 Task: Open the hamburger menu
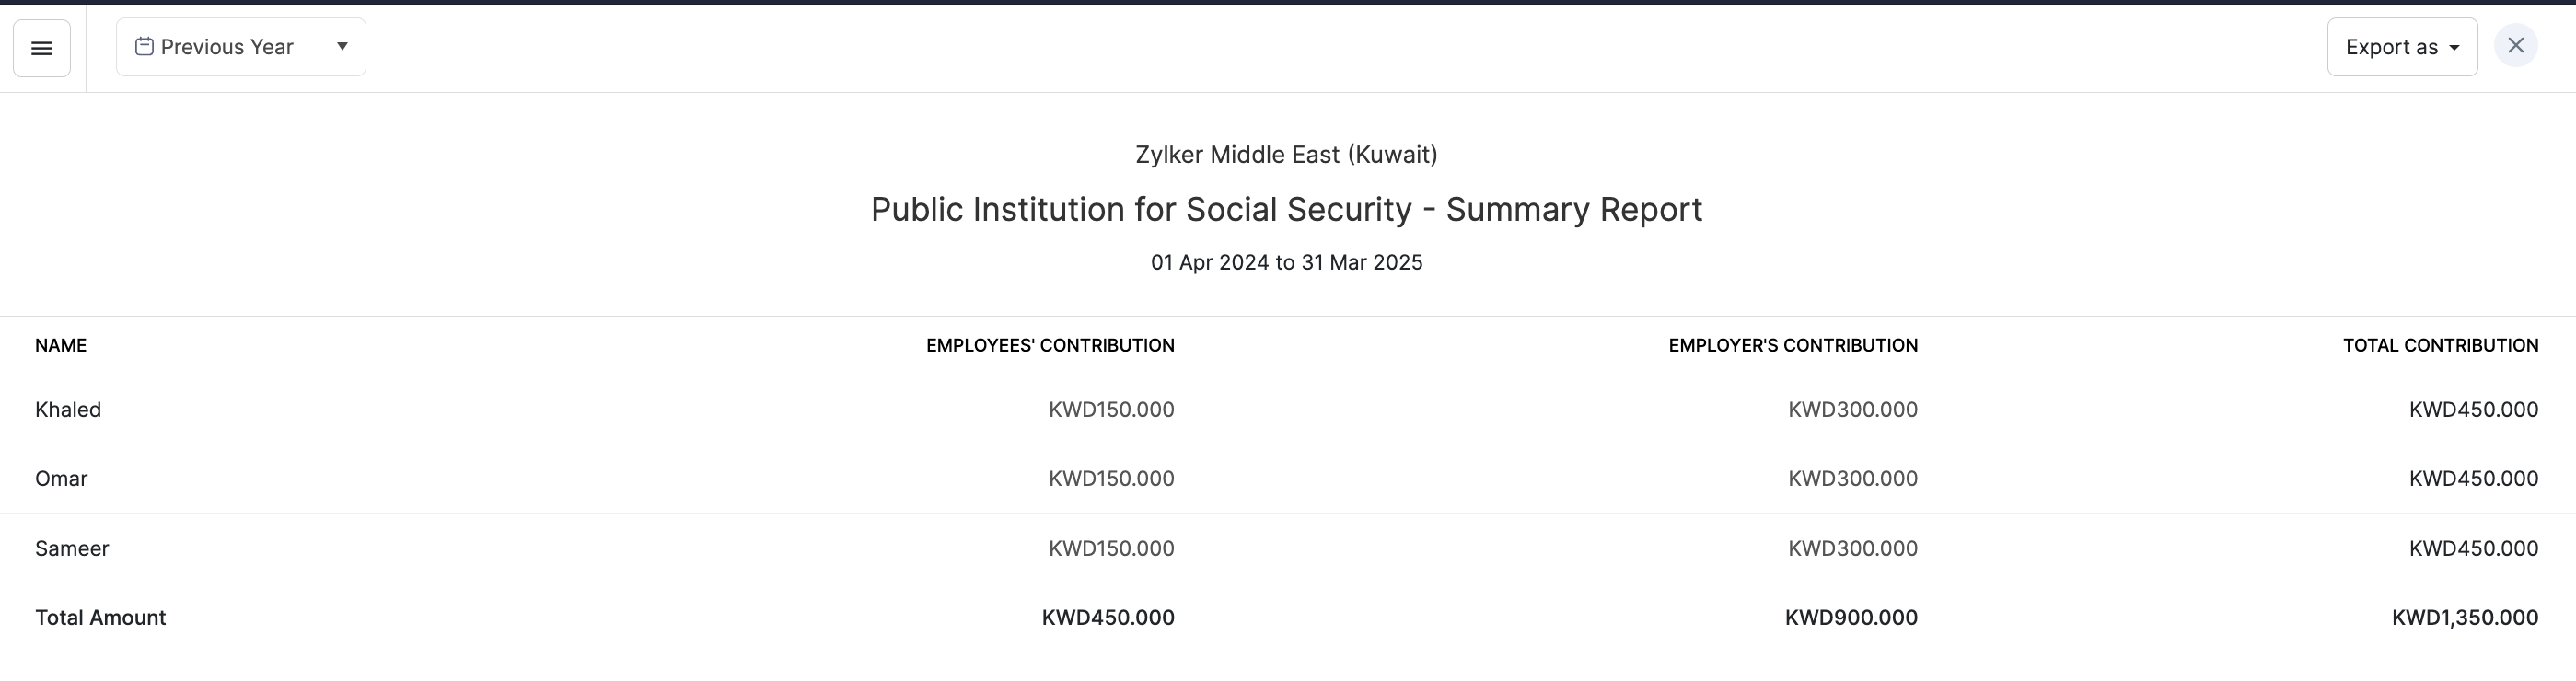click(42, 48)
